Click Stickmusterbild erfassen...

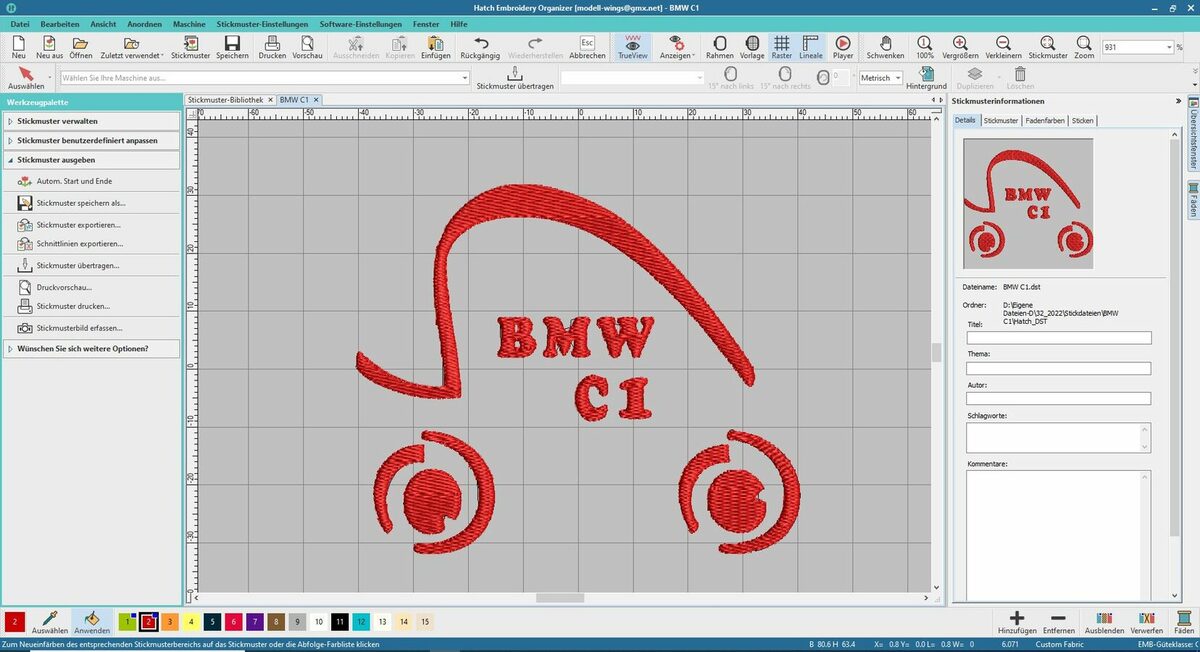point(79,328)
